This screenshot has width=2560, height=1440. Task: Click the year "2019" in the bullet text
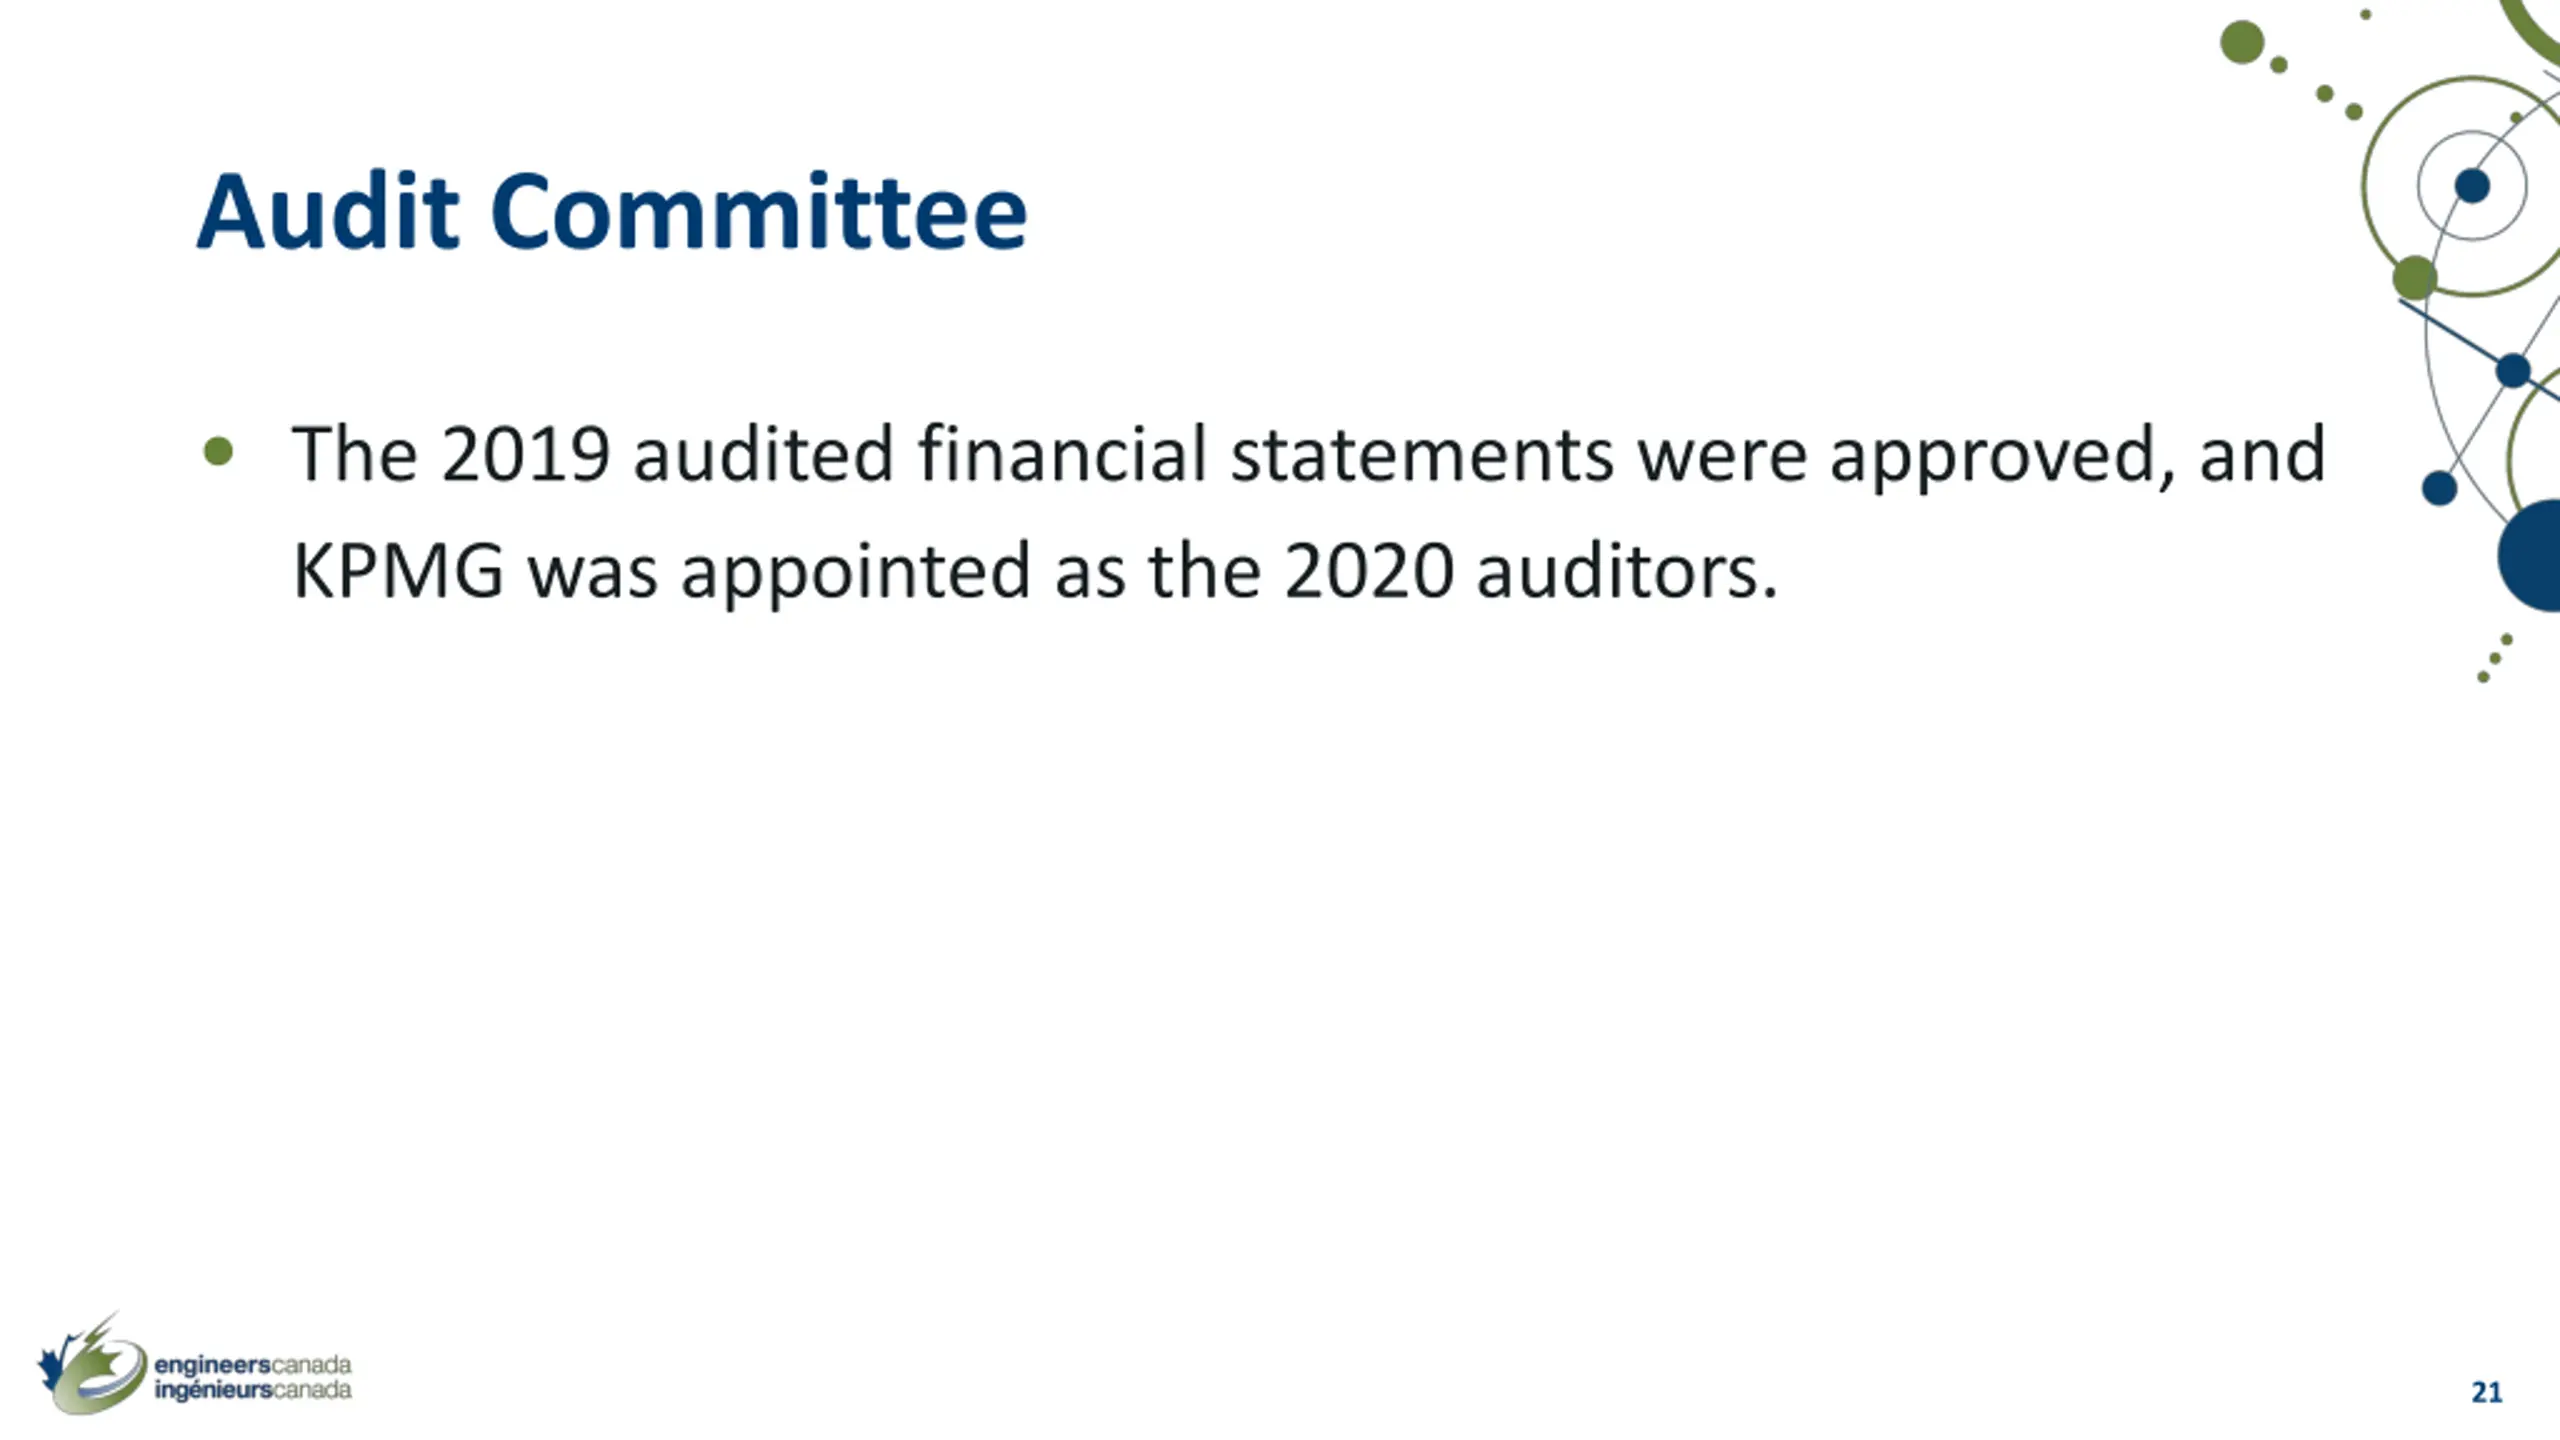tap(525, 455)
